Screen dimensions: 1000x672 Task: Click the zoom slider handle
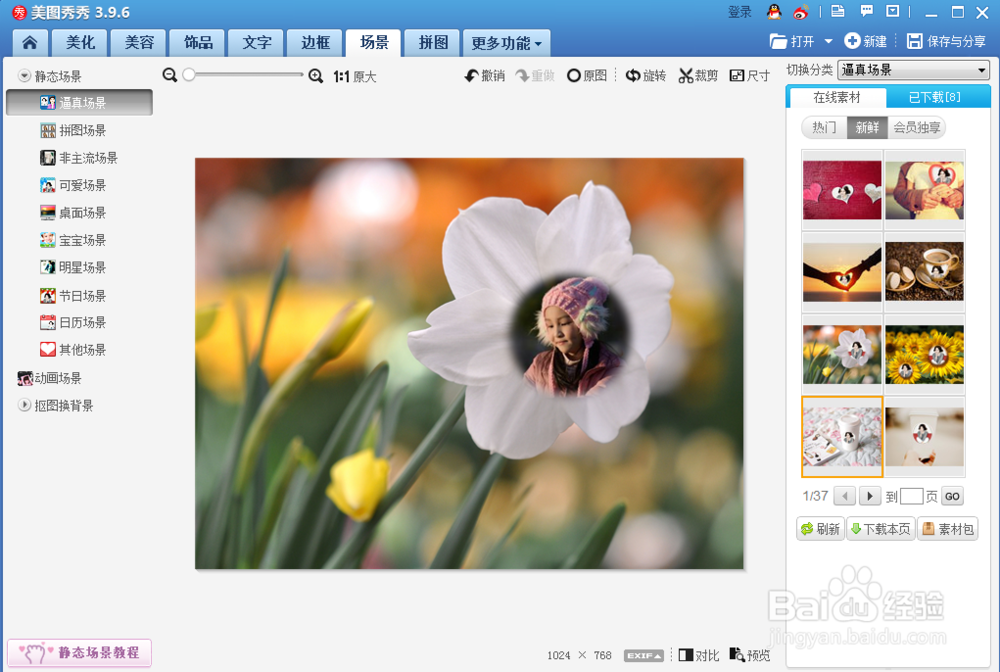click(x=189, y=75)
